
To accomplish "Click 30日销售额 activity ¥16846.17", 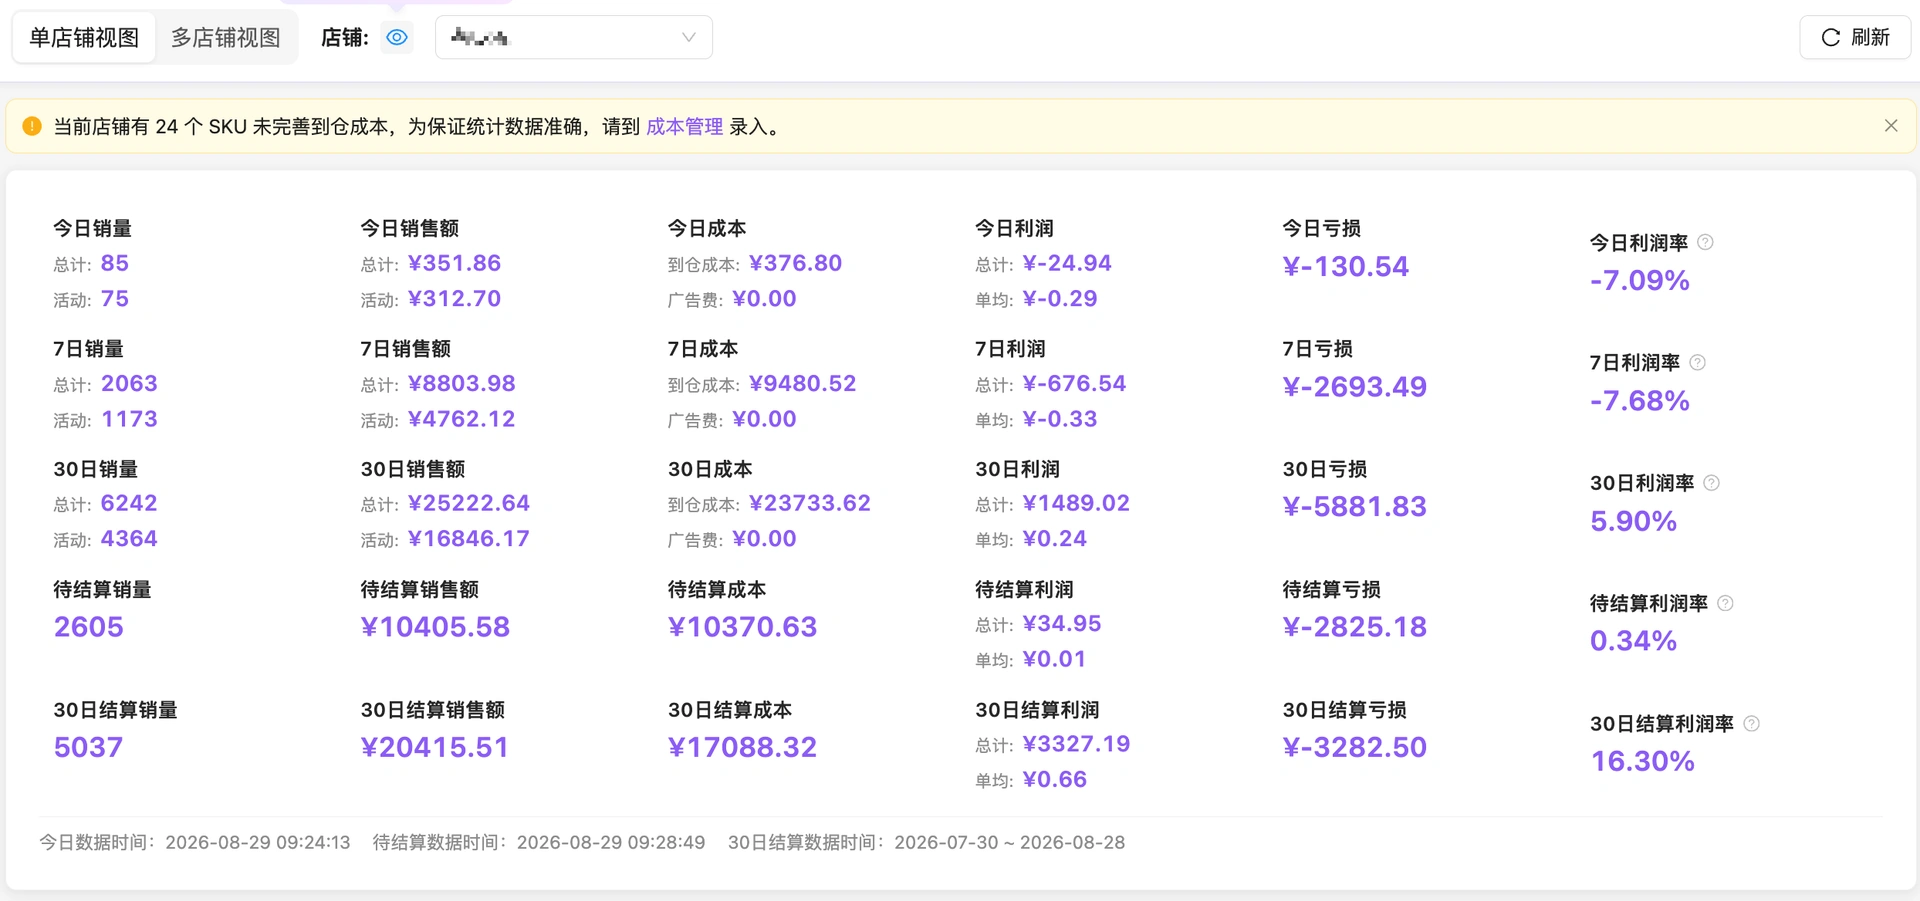I will (469, 539).
